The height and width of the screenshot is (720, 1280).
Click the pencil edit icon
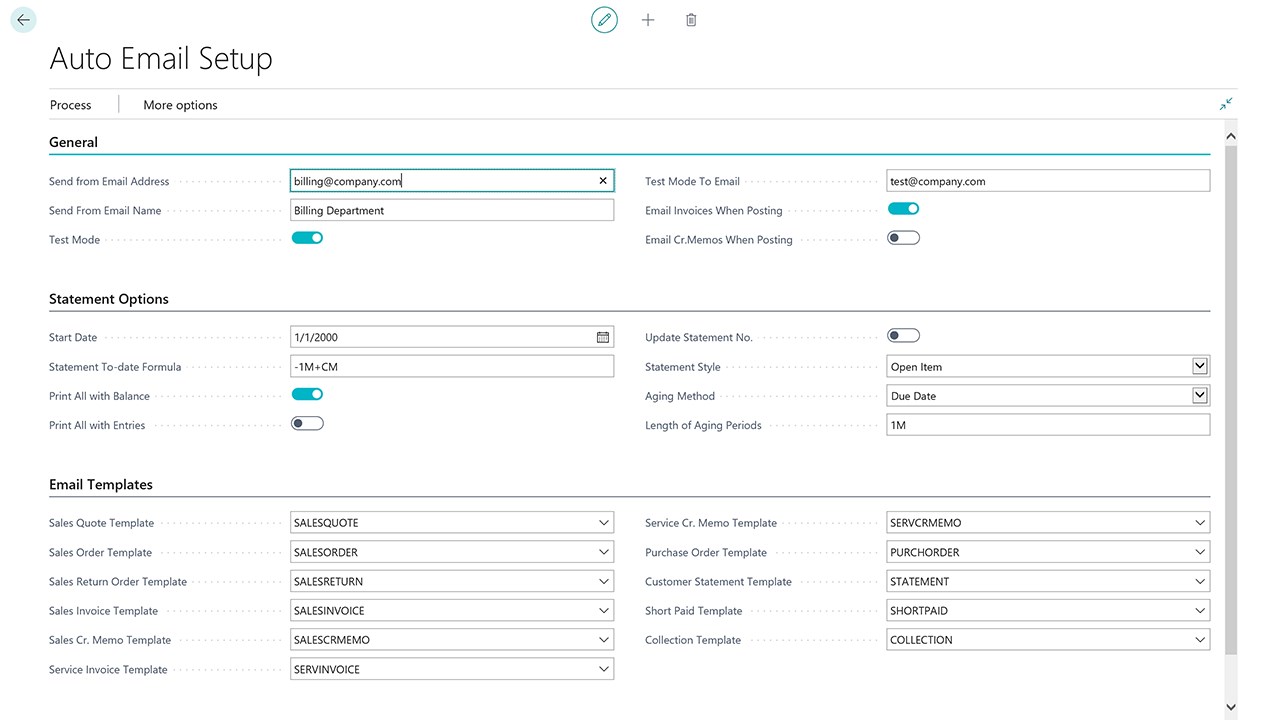click(604, 20)
